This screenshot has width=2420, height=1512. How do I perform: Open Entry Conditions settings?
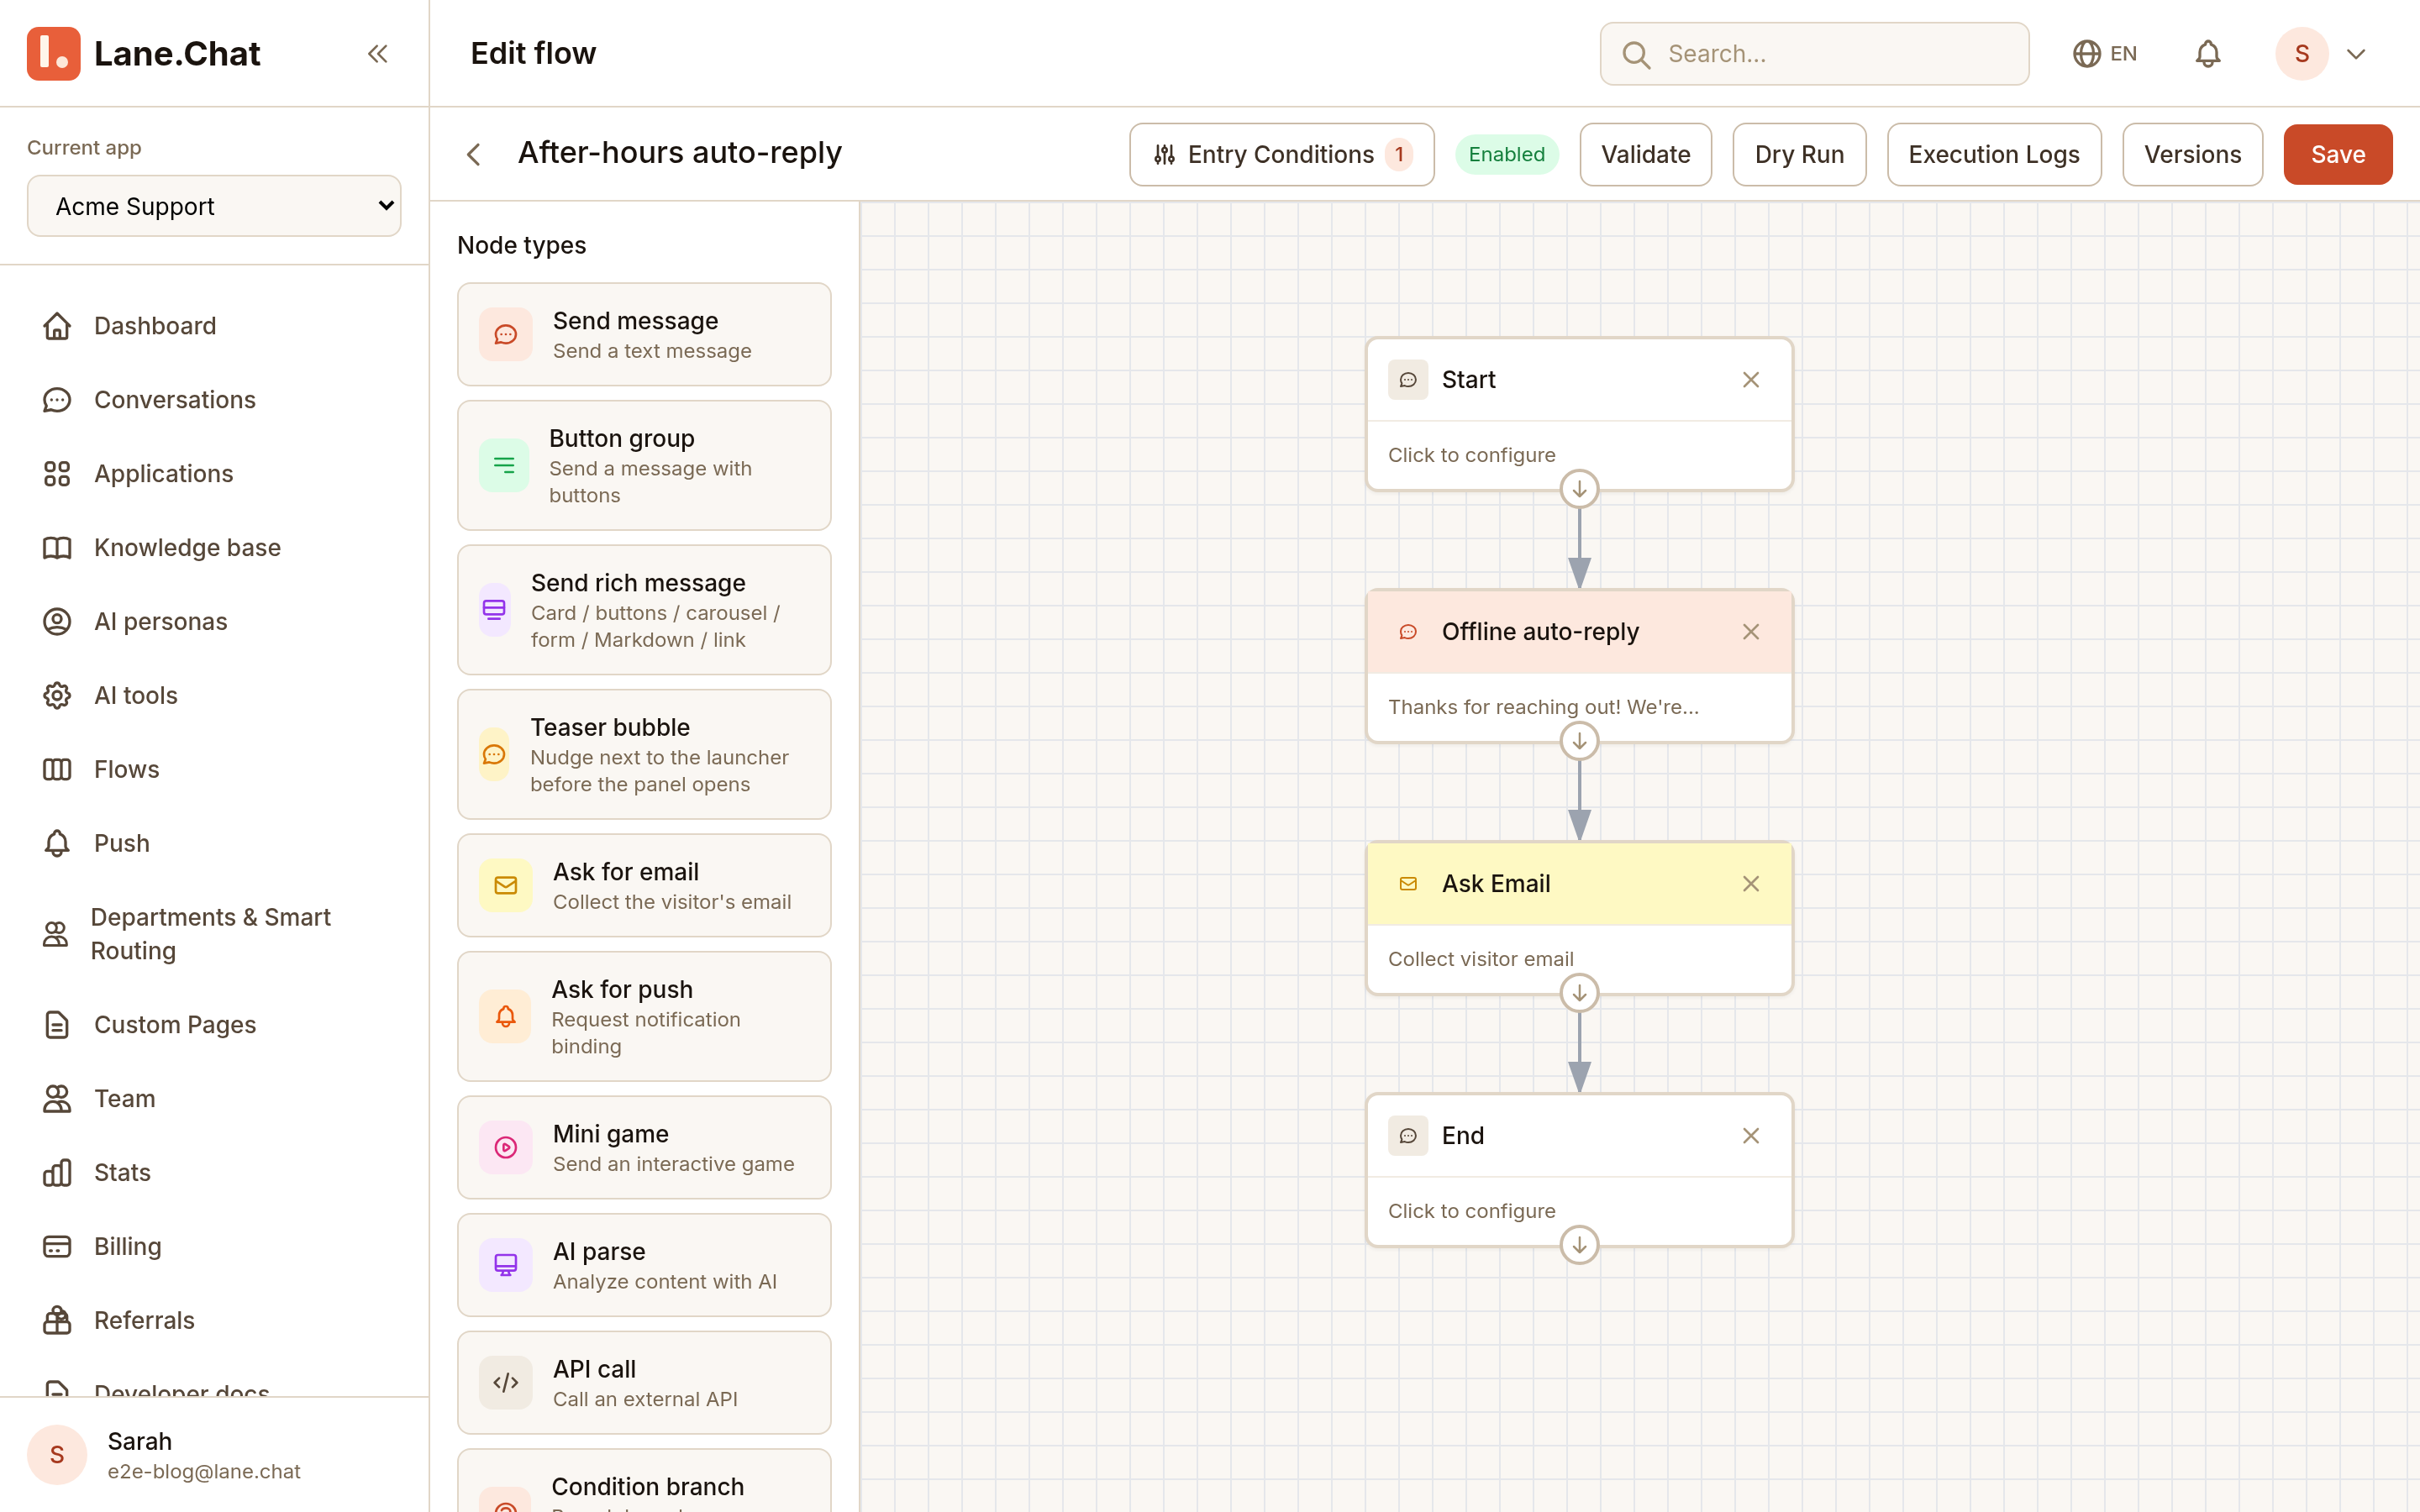1281,154
